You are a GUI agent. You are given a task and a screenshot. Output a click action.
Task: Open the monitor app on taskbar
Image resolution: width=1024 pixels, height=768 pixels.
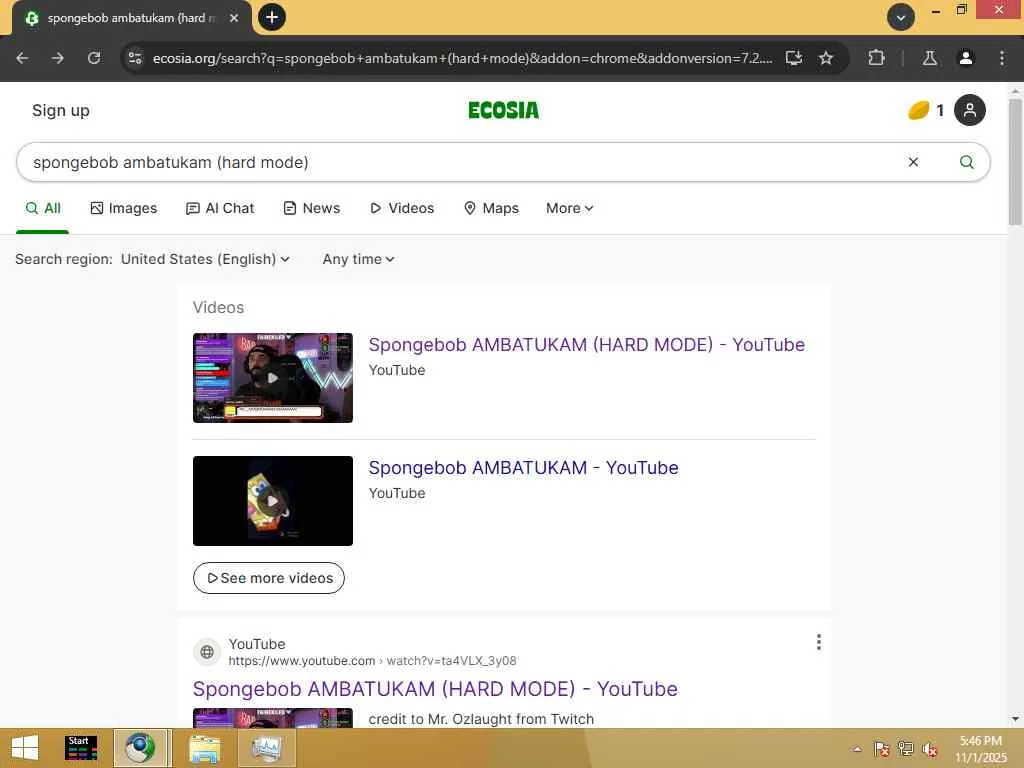[x=266, y=748]
